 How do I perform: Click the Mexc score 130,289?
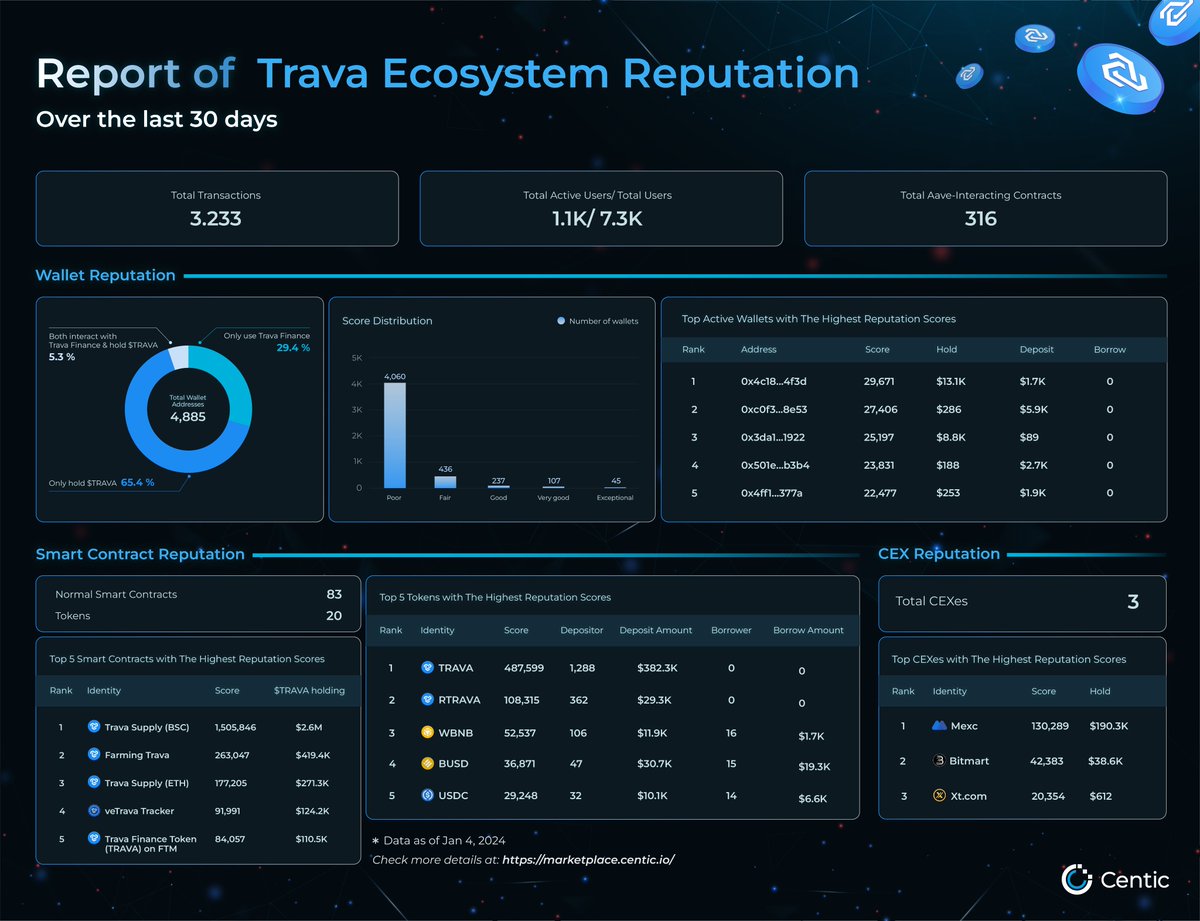tap(1050, 726)
